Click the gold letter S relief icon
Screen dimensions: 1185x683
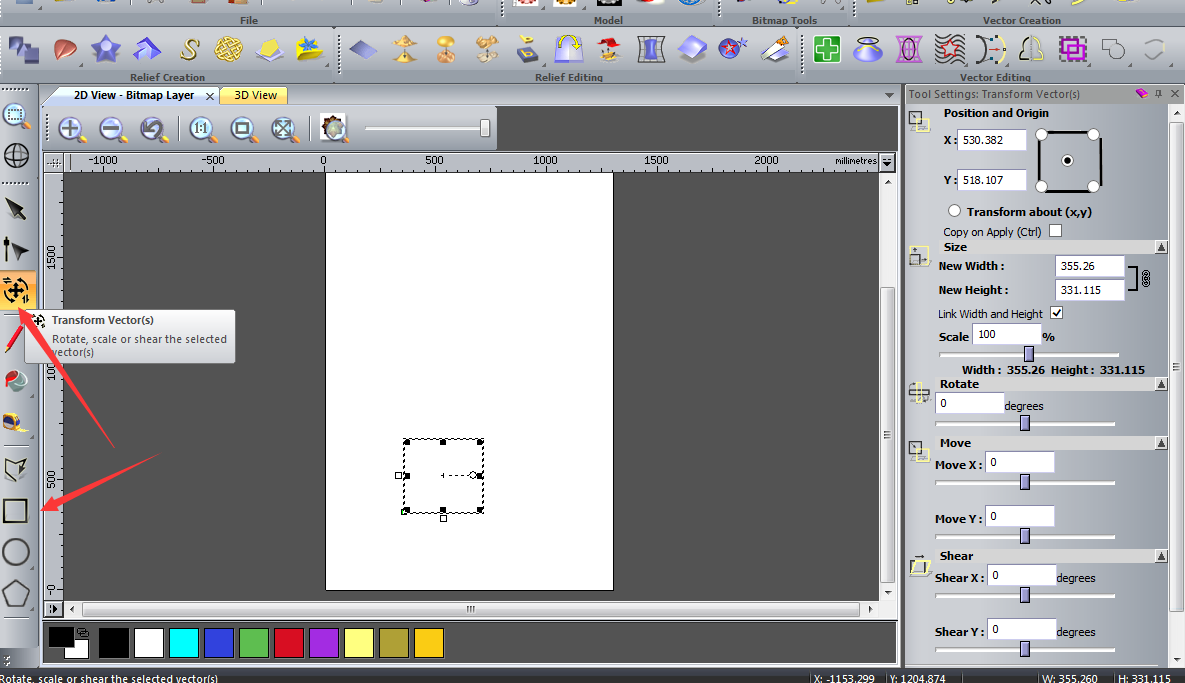(189, 48)
